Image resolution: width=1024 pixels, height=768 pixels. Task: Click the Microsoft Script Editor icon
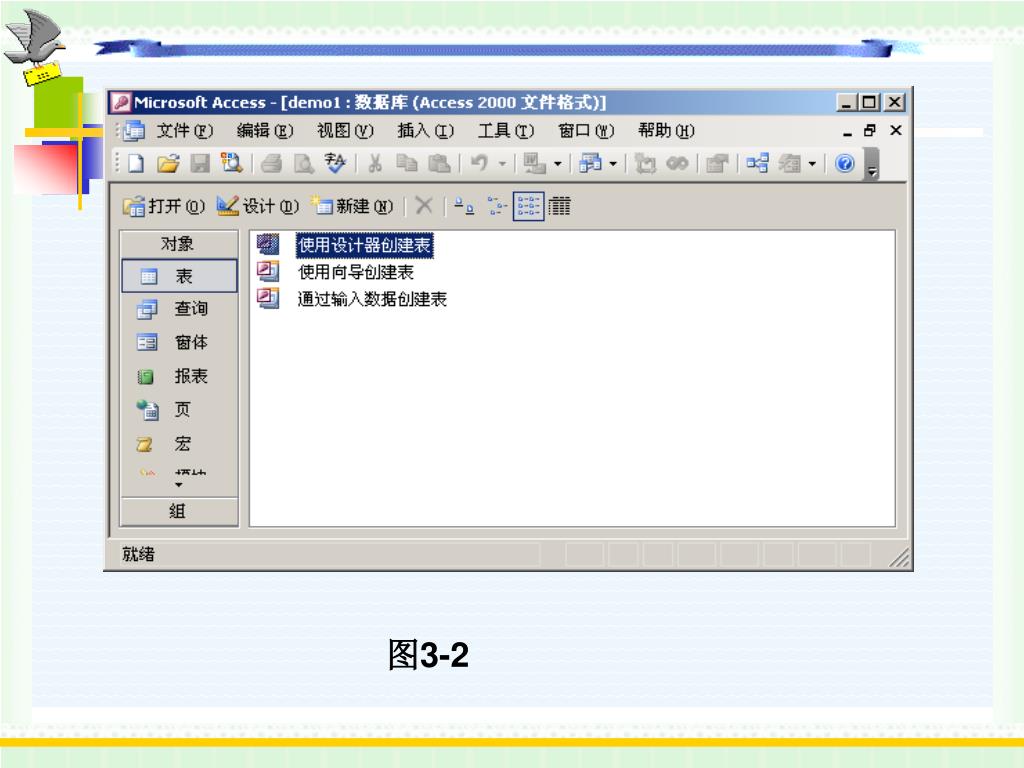click(x=677, y=163)
